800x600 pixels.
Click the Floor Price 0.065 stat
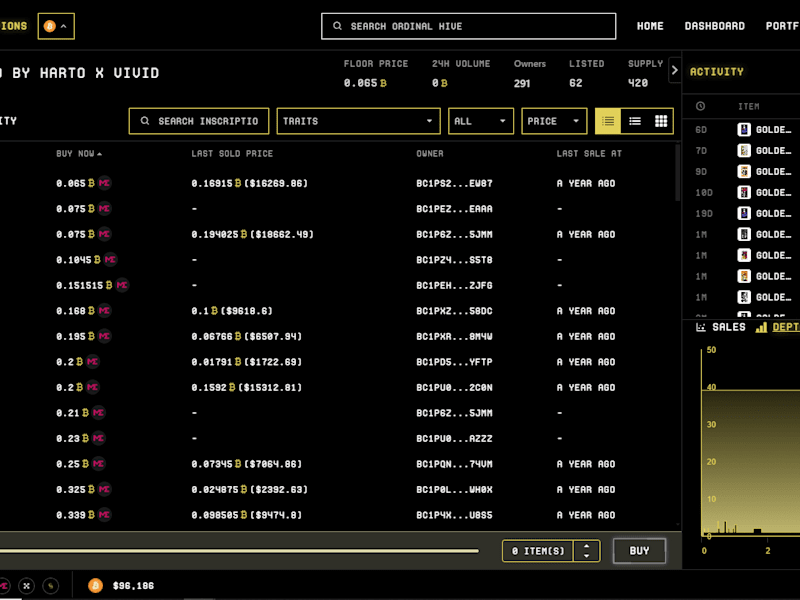376,73
